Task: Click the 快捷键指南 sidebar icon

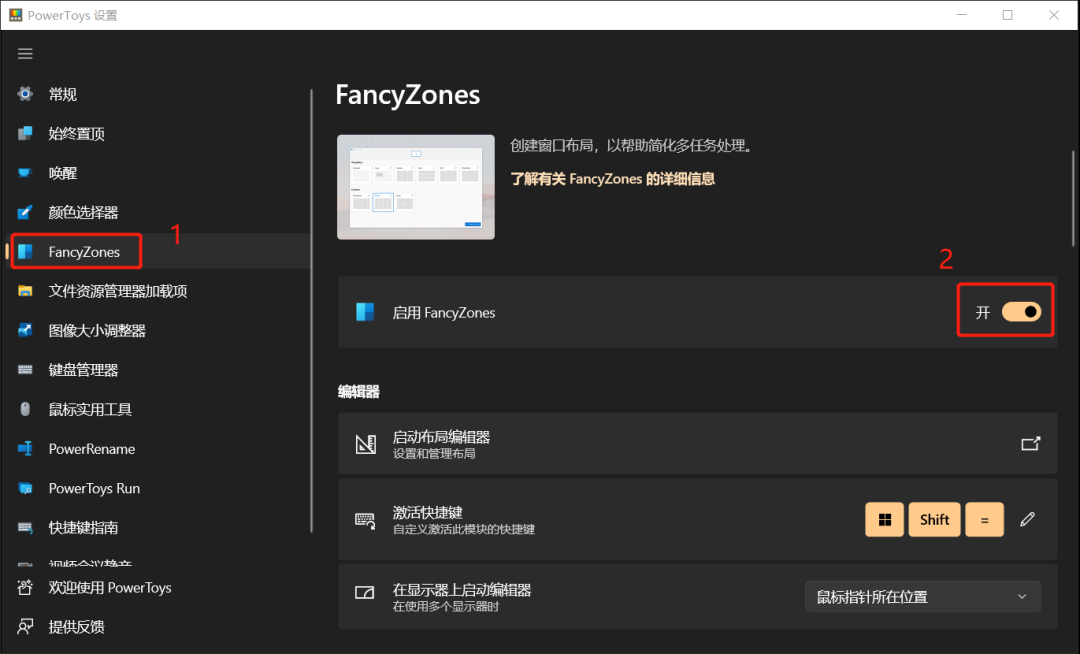Action: click(x=25, y=528)
